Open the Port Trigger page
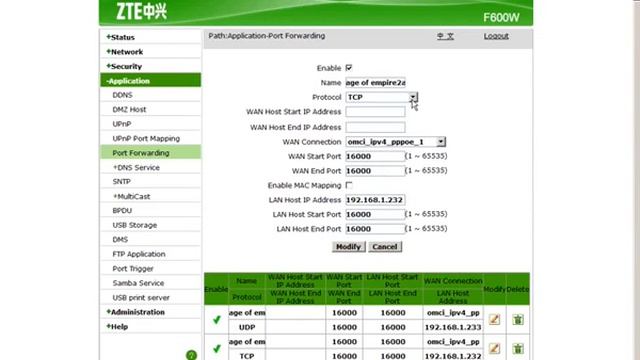This screenshot has height=360, width=640. coord(133,269)
